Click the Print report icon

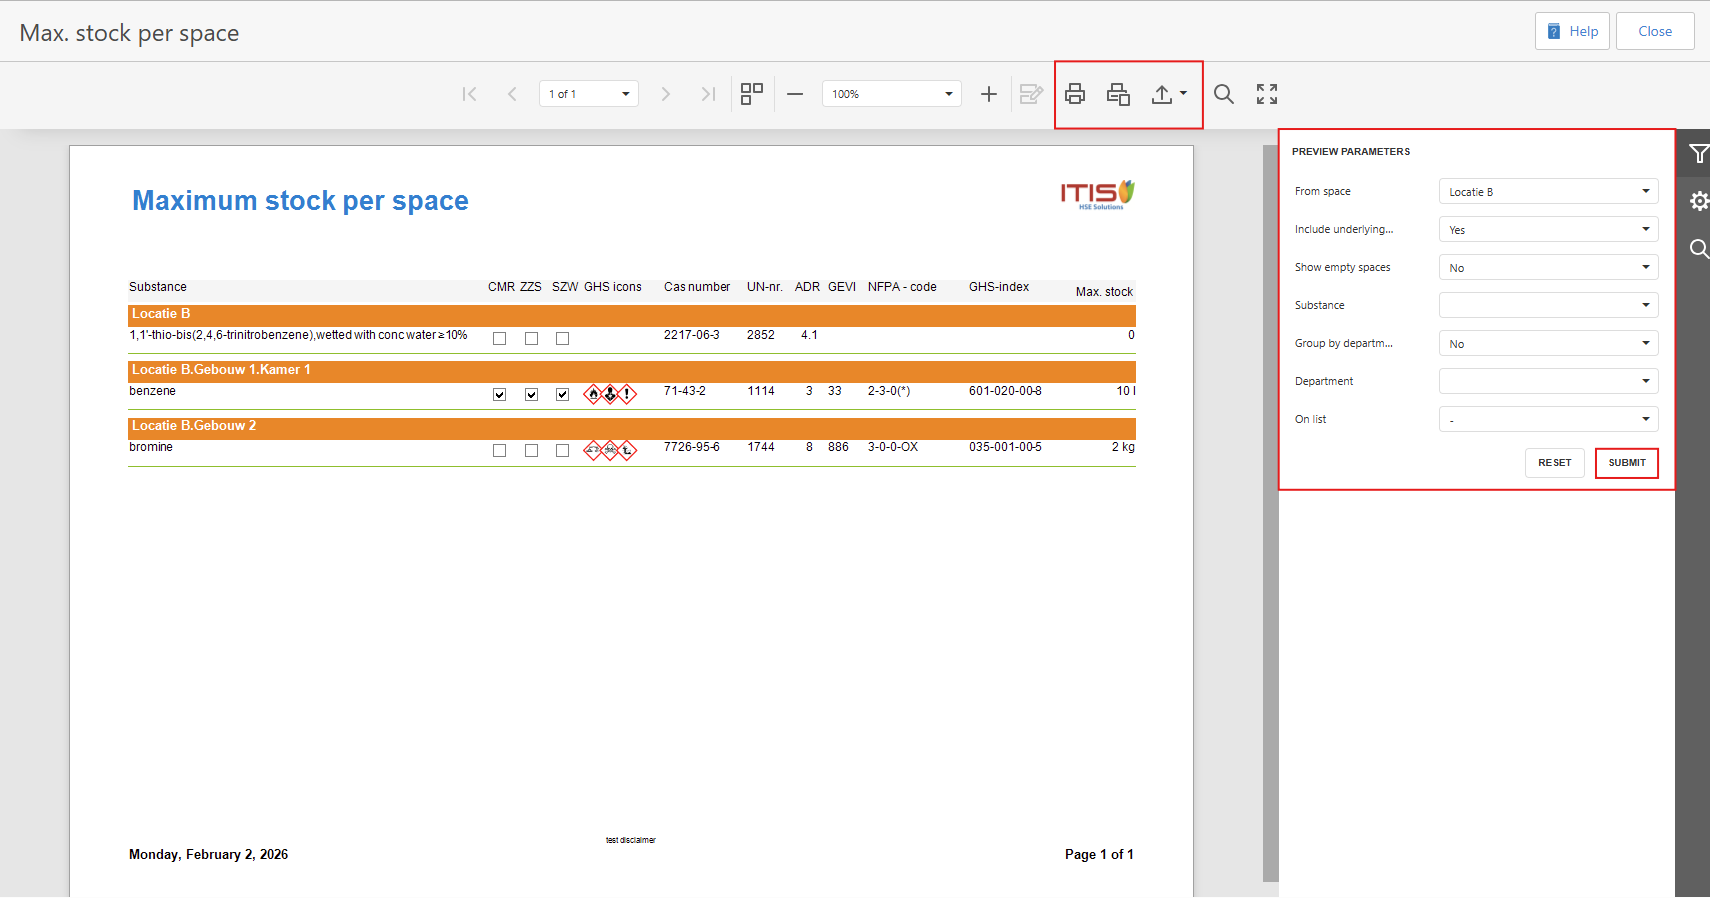pos(1075,94)
